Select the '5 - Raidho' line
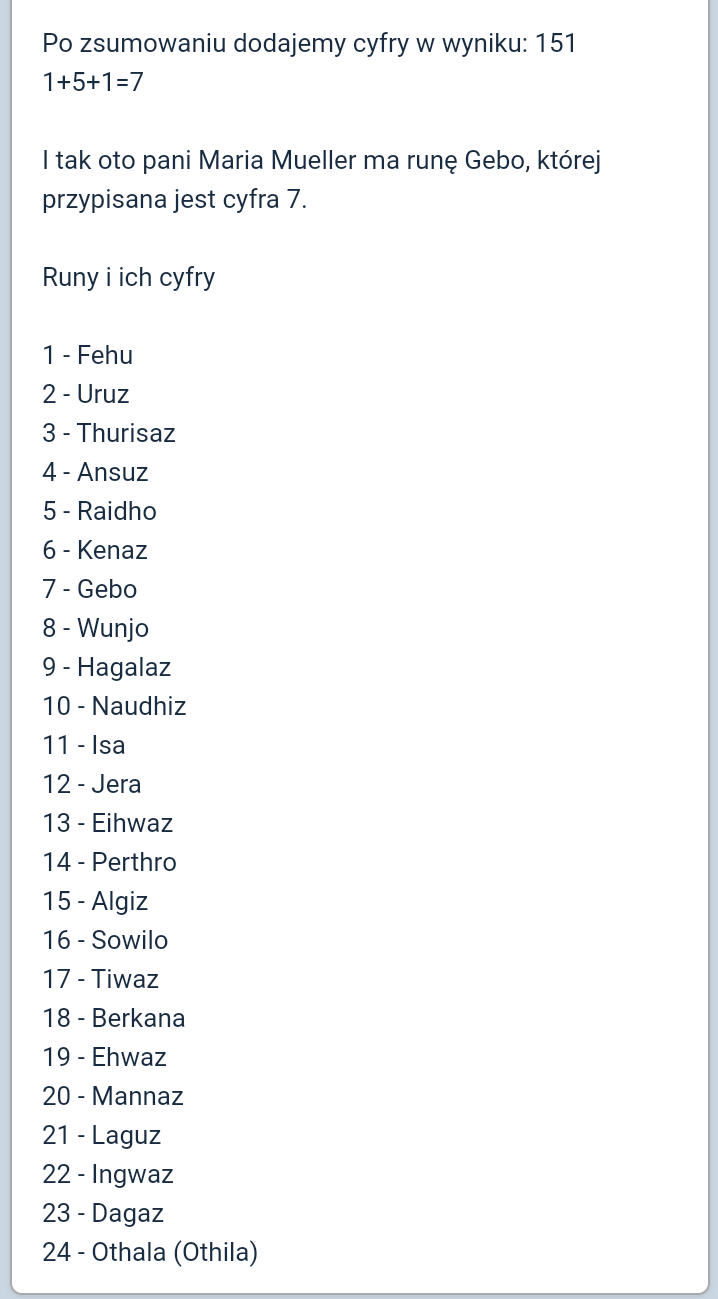718x1299 pixels. tap(100, 511)
